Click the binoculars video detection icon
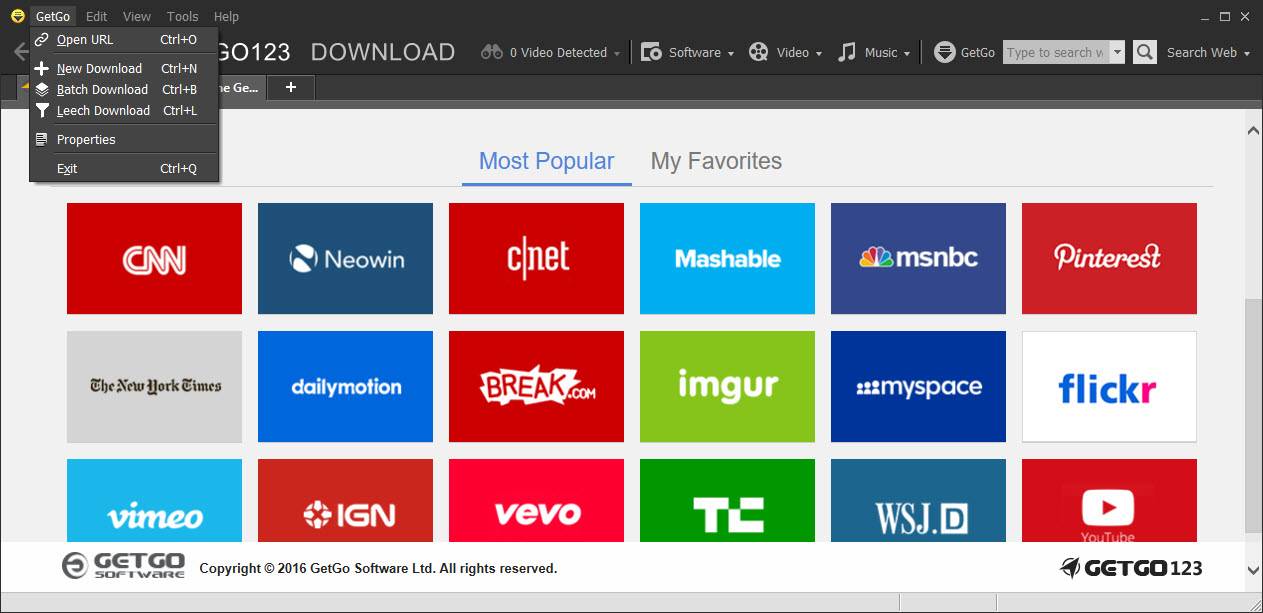This screenshot has height=613, width=1263. (x=491, y=52)
